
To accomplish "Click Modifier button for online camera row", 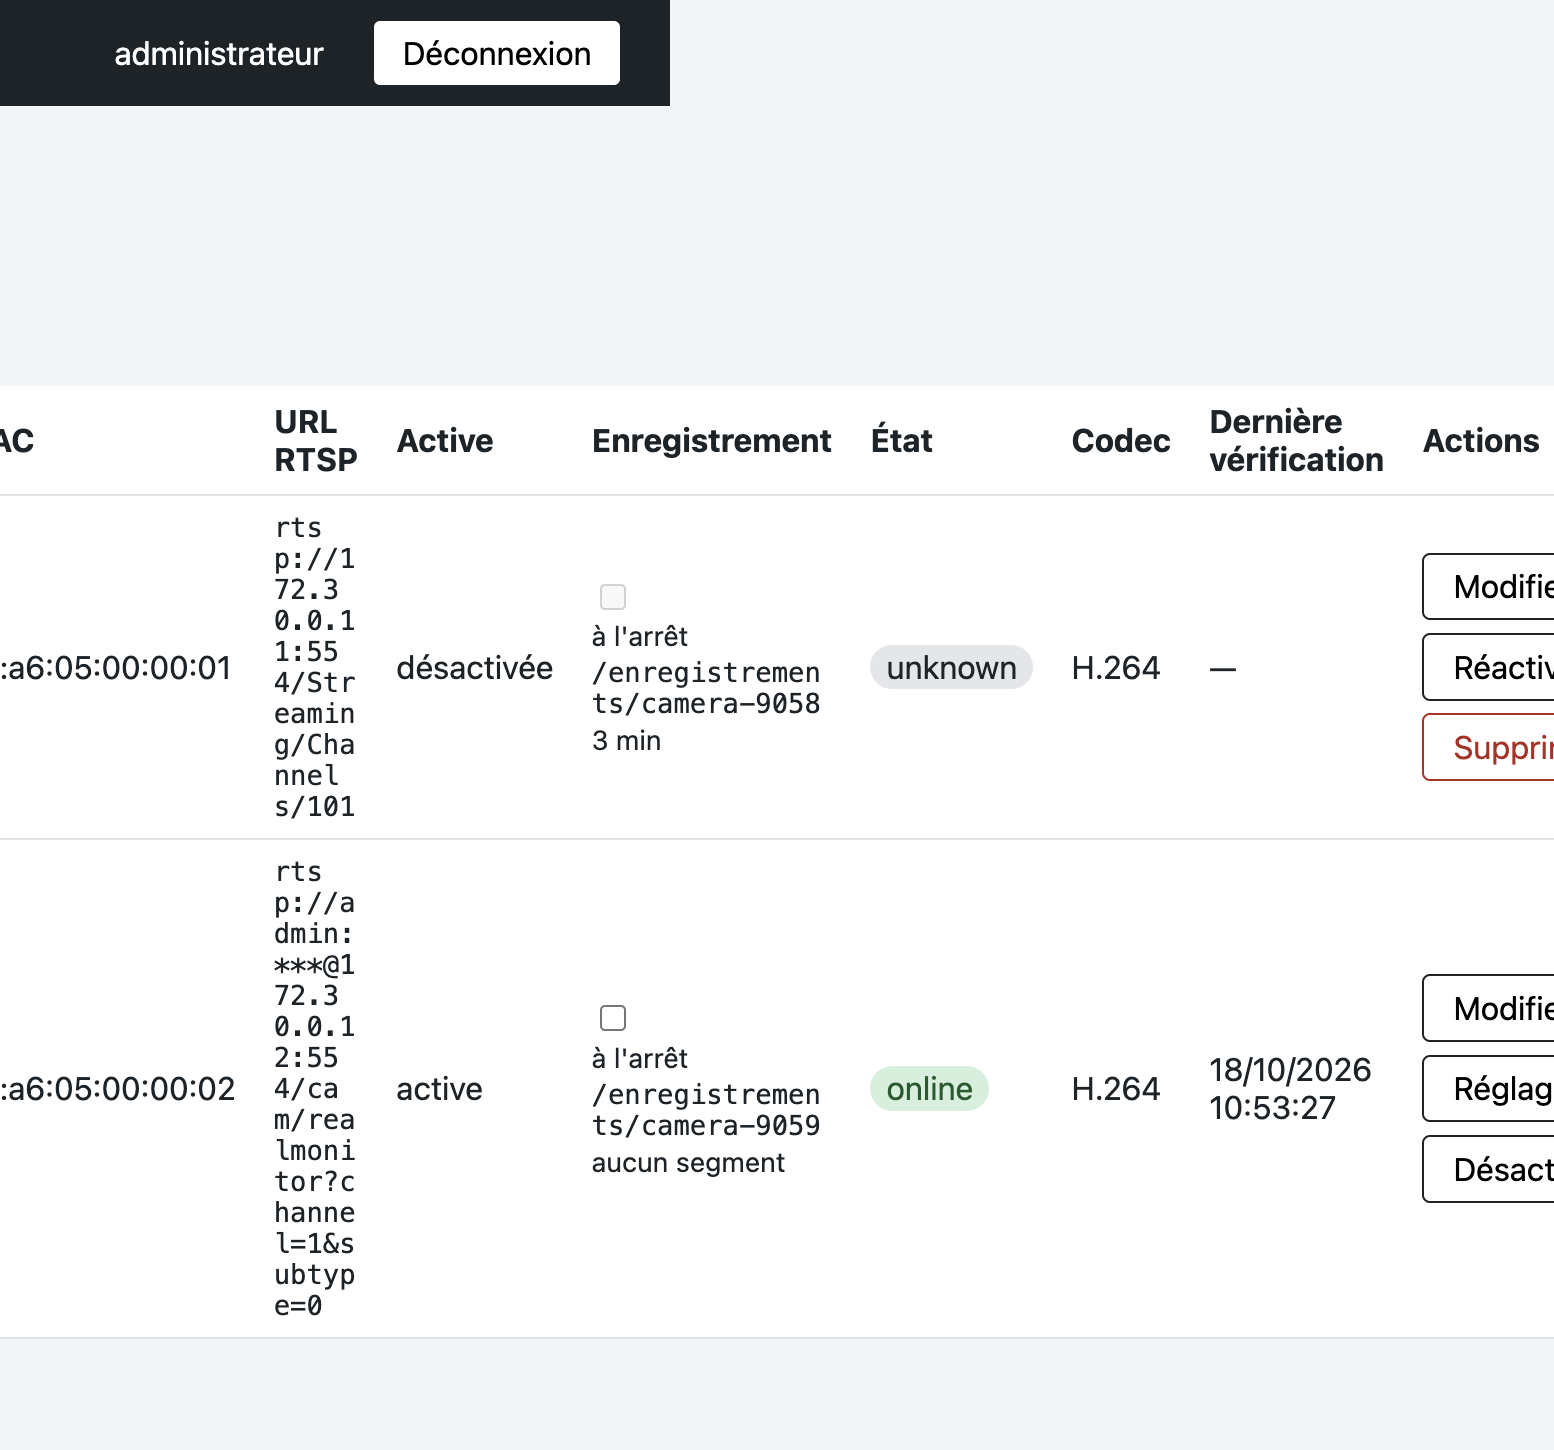I will point(1488,1008).
